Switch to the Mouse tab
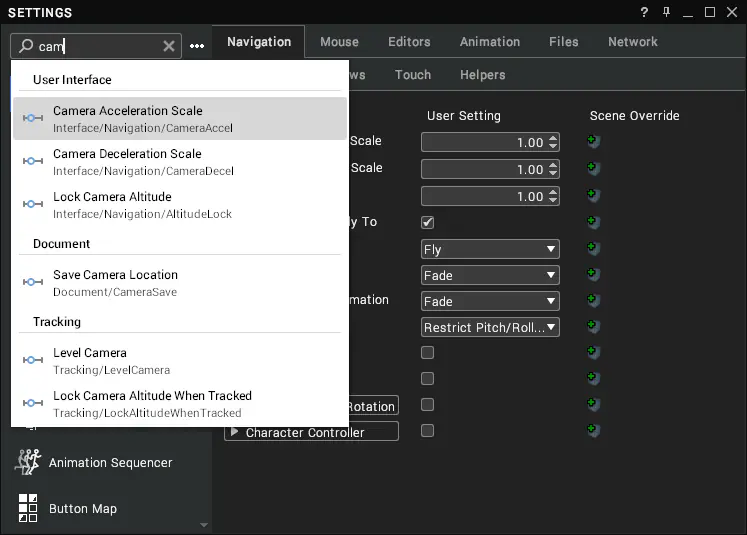 coord(339,42)
